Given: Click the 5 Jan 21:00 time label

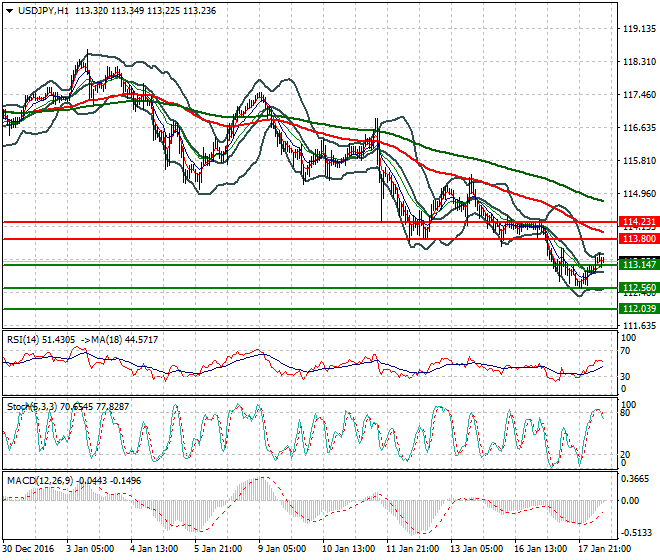Looking at the screenshot, I should pos(218,549).
